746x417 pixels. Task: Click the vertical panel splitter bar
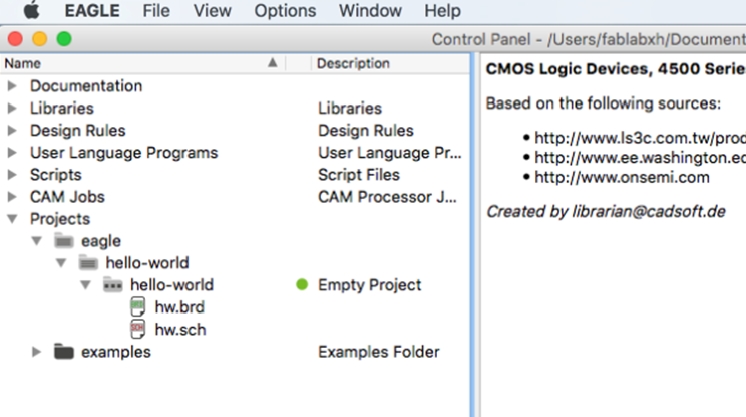[473, 235]
